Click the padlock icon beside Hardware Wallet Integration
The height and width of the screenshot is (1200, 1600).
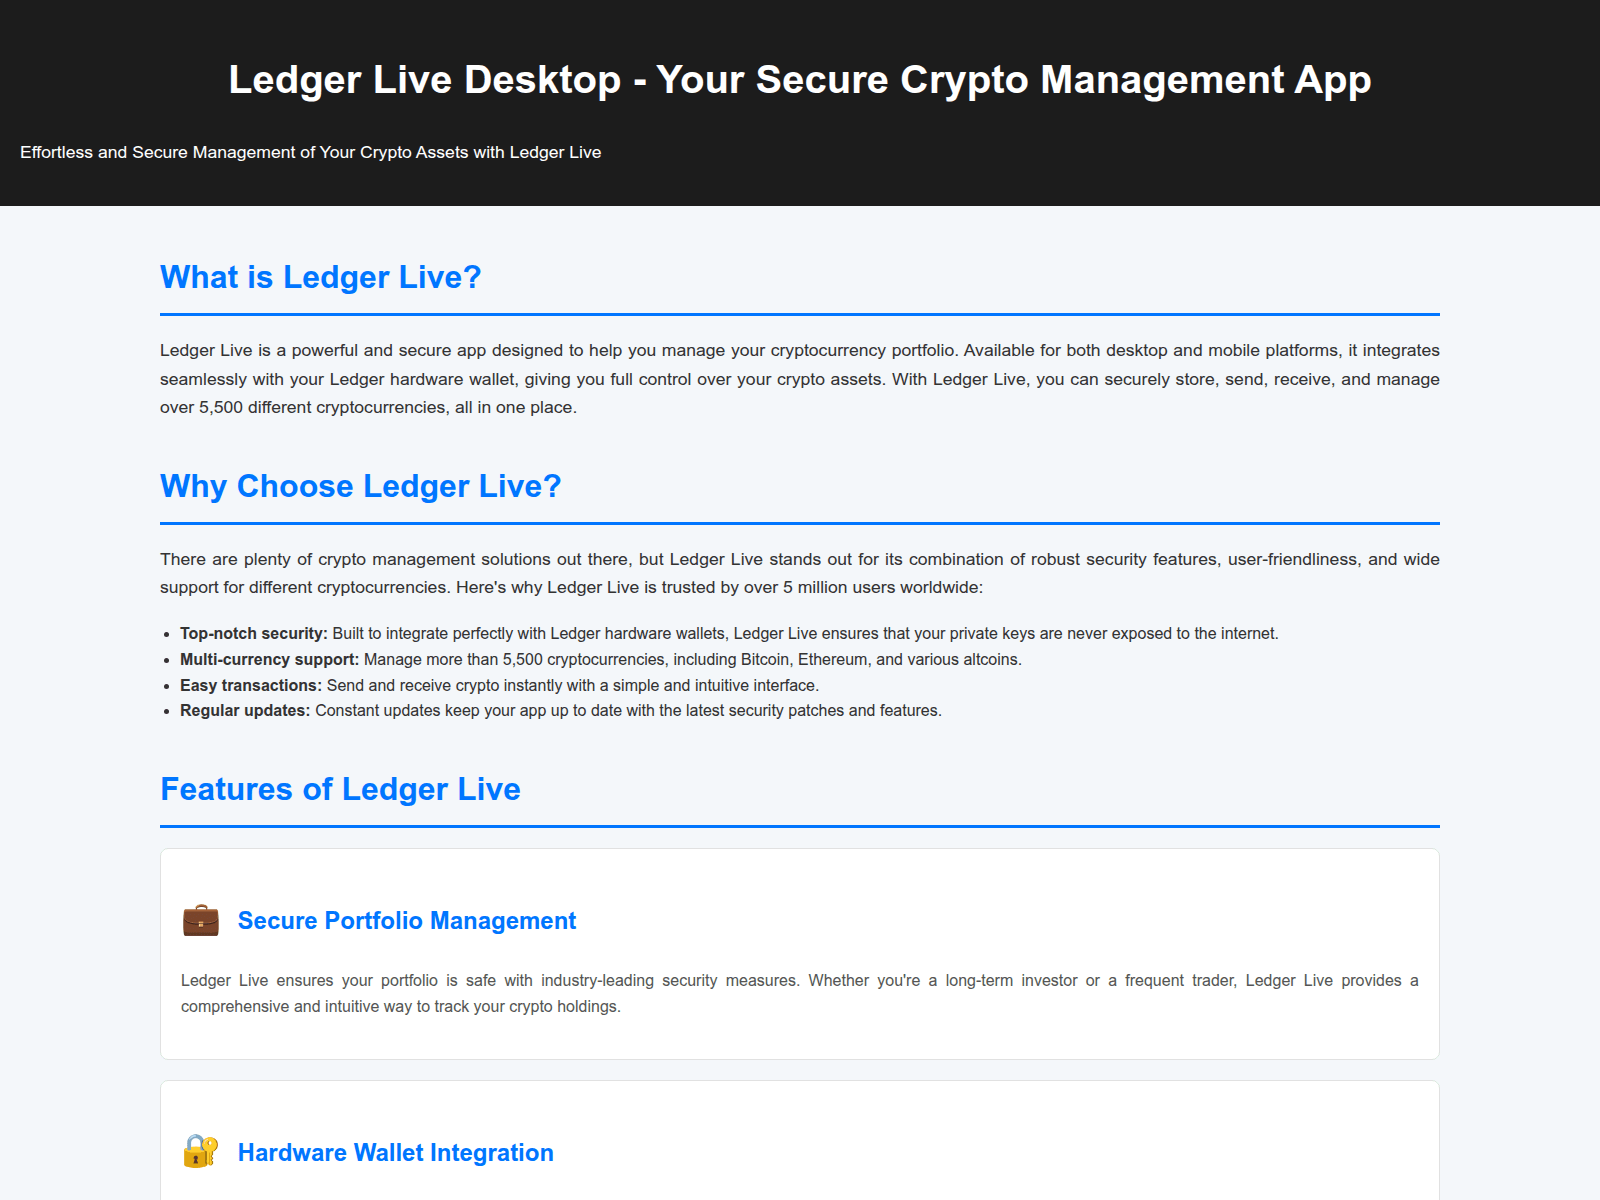point(201,1152)
